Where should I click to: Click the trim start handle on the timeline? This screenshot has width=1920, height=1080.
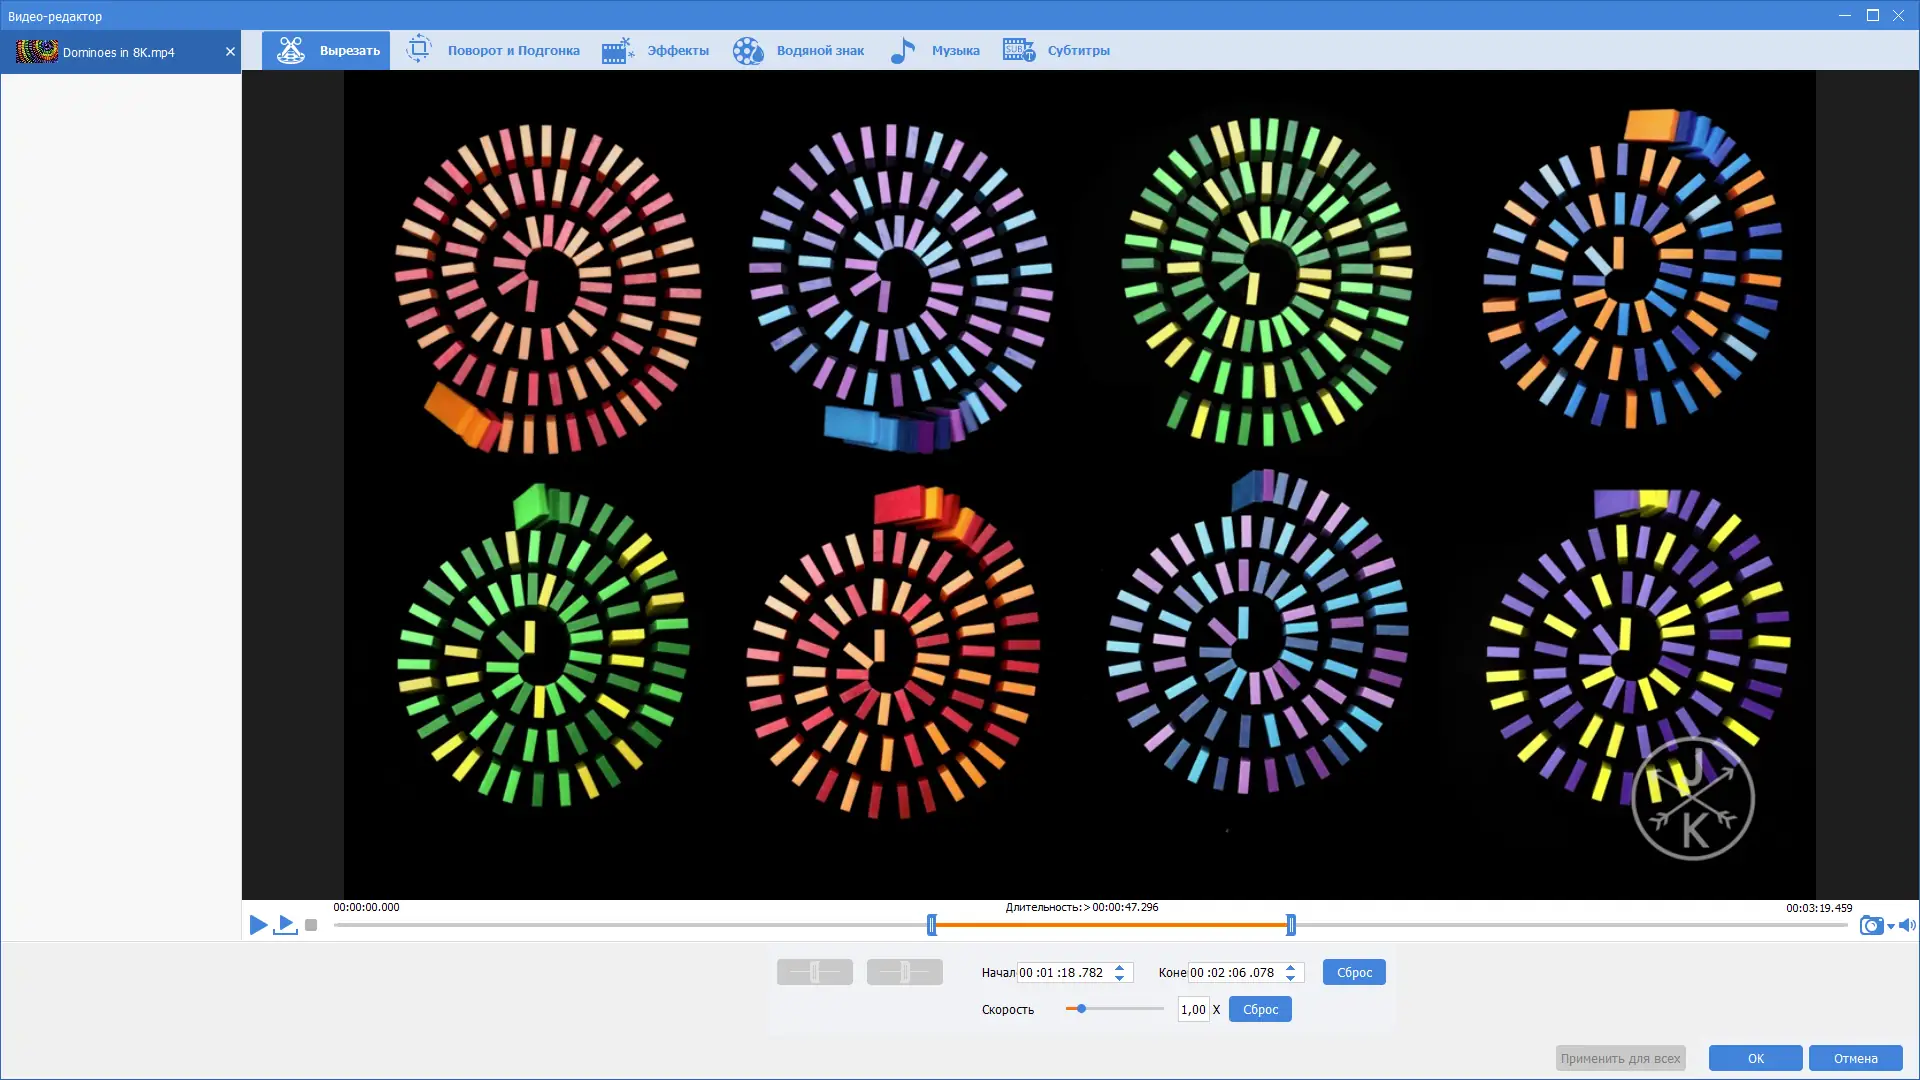click(932, 925)
